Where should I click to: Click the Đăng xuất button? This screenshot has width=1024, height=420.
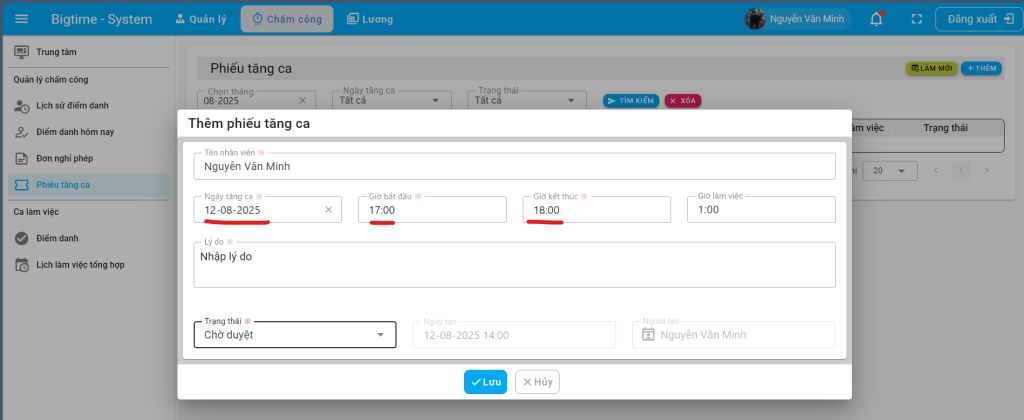coord(978,19)
